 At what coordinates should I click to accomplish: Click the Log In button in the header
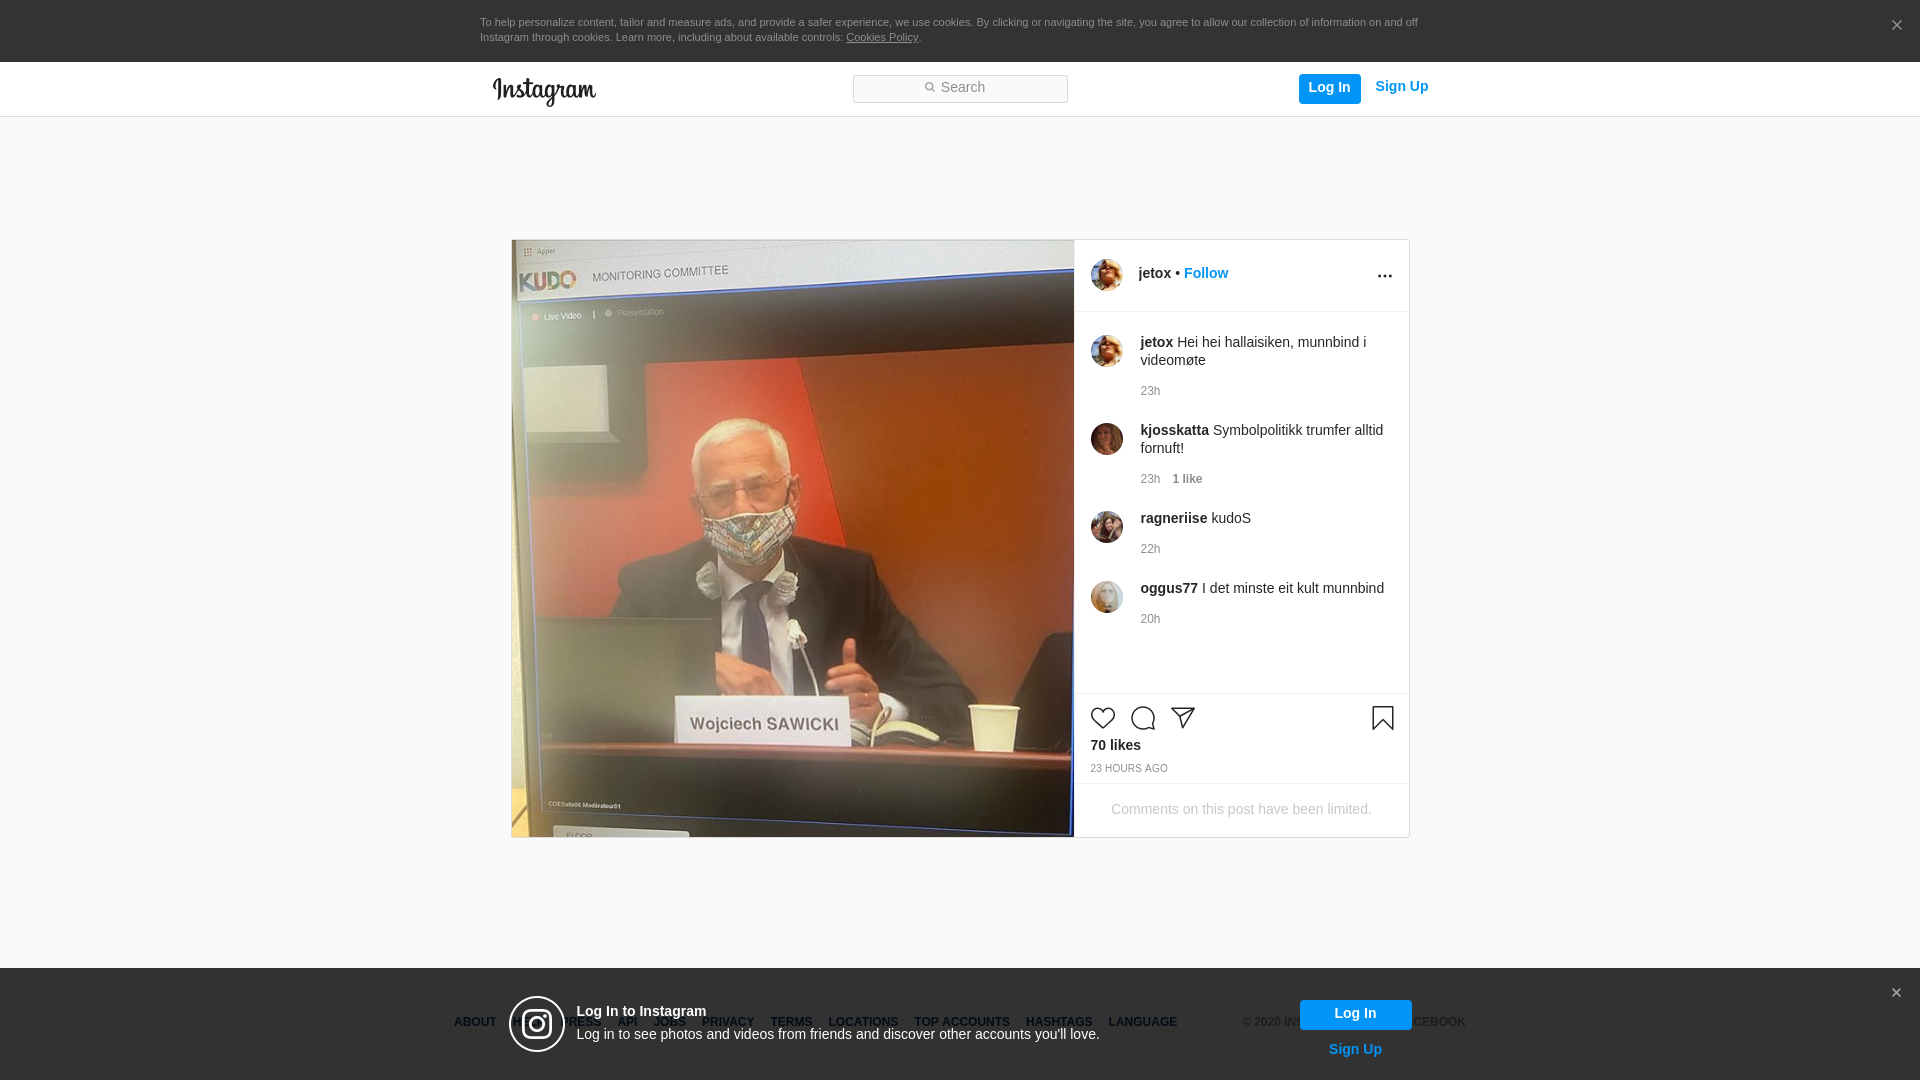coord(1329,88)
